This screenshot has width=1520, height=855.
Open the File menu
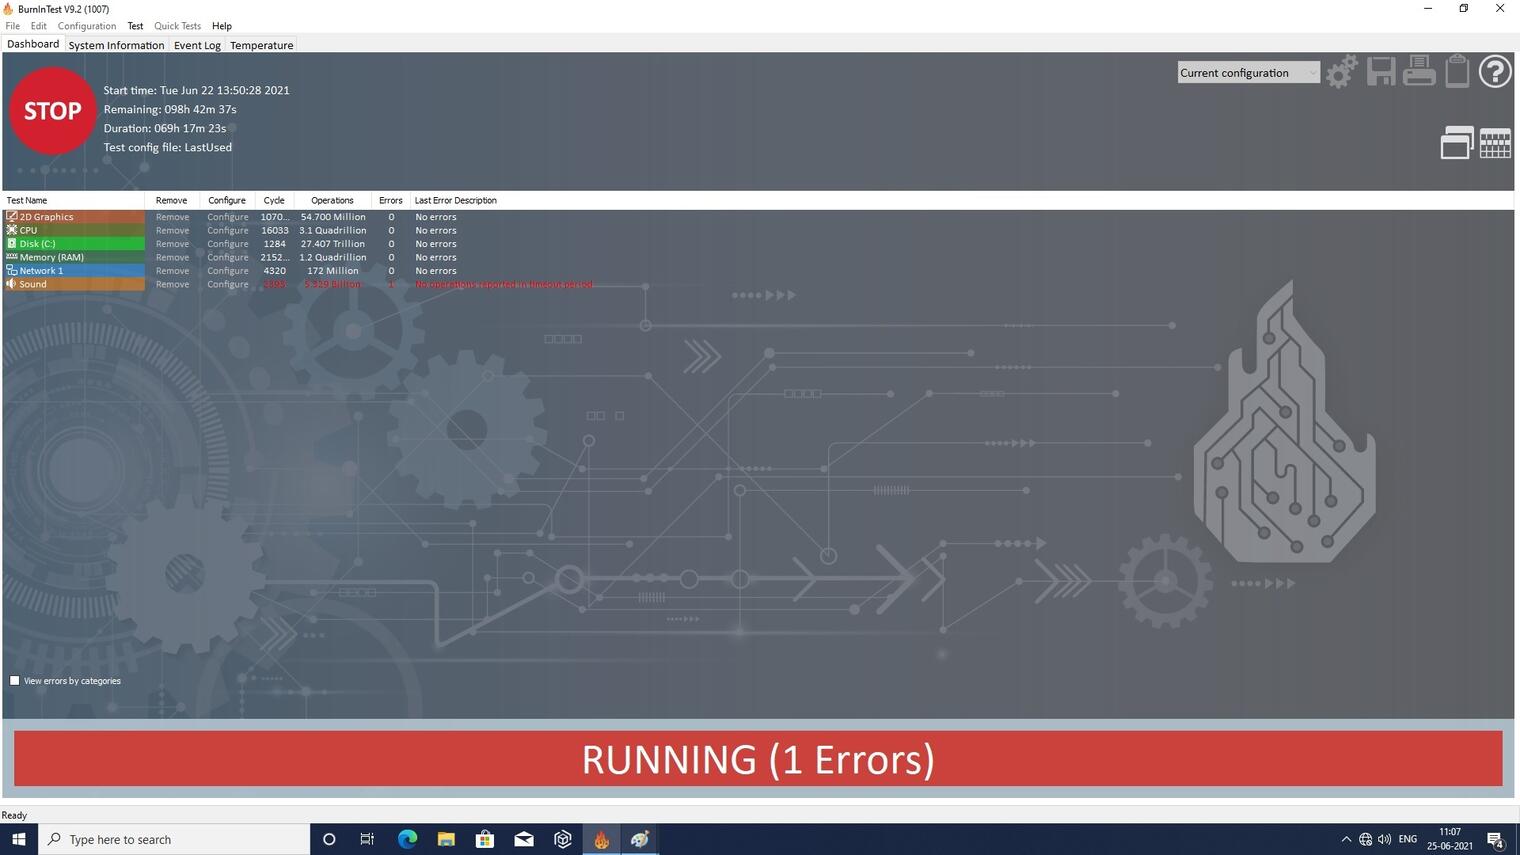coord(13,26)
